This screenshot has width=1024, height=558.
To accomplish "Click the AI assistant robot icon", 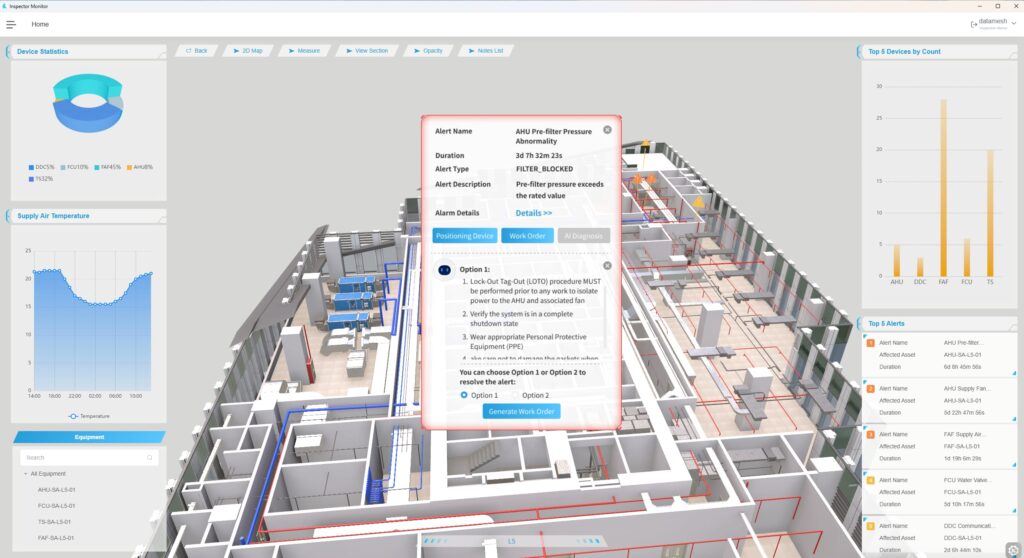I will (445, 269).
